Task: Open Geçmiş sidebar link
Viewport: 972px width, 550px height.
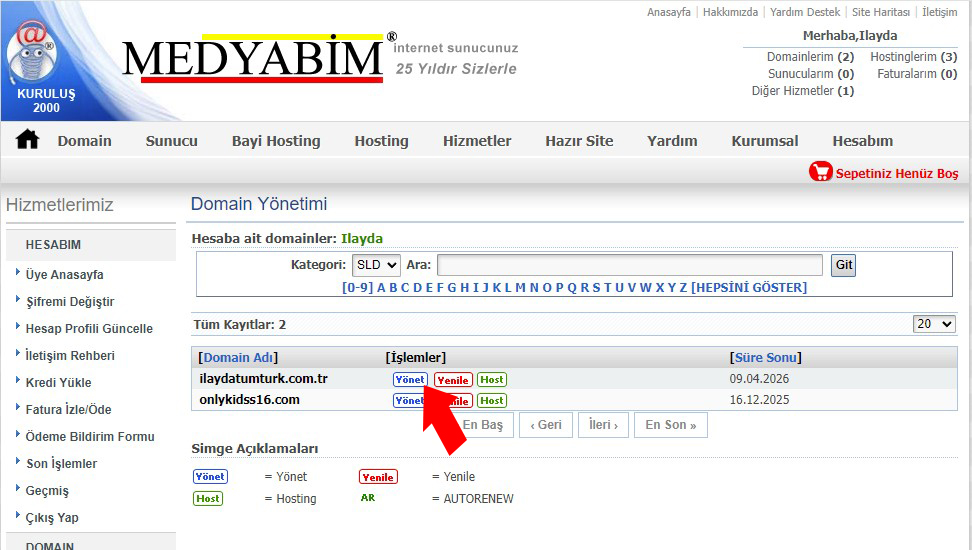Action: coord(47,490)
